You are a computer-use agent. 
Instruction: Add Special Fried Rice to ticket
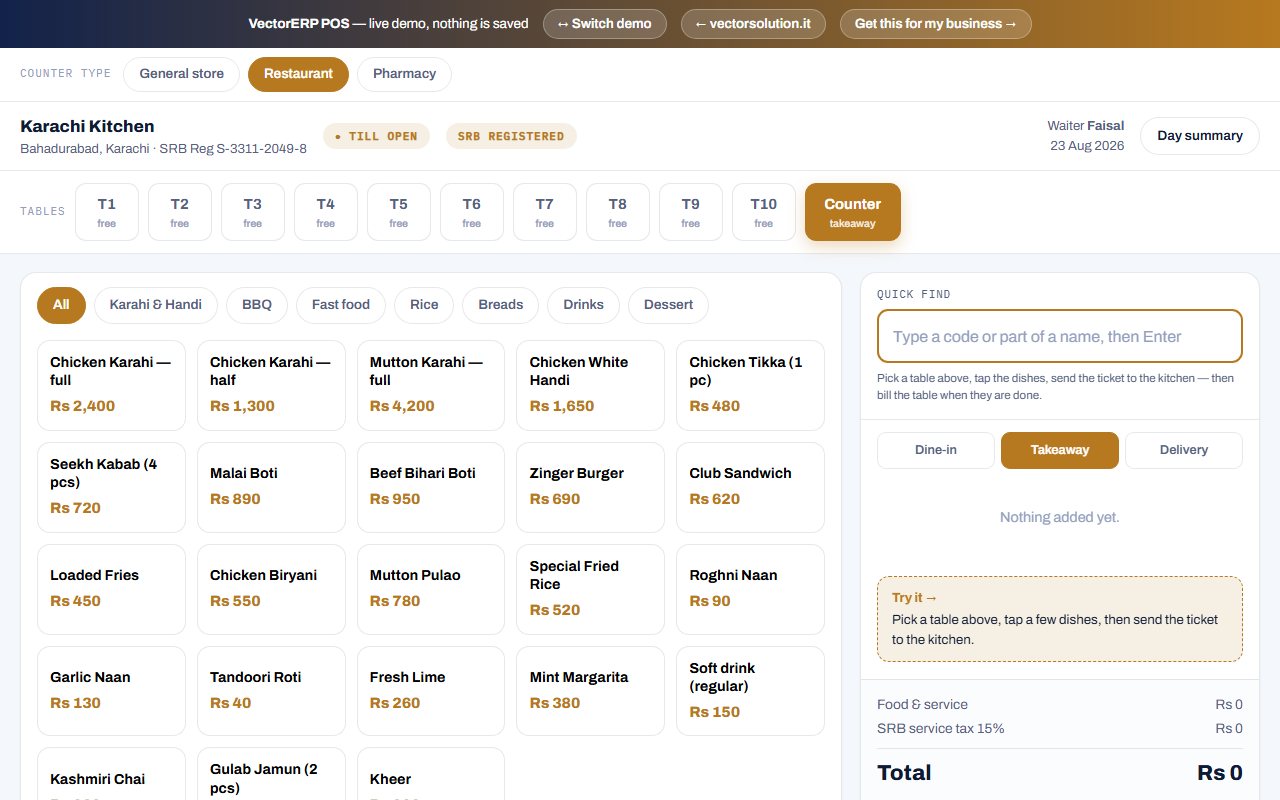(x=590, y=589)
